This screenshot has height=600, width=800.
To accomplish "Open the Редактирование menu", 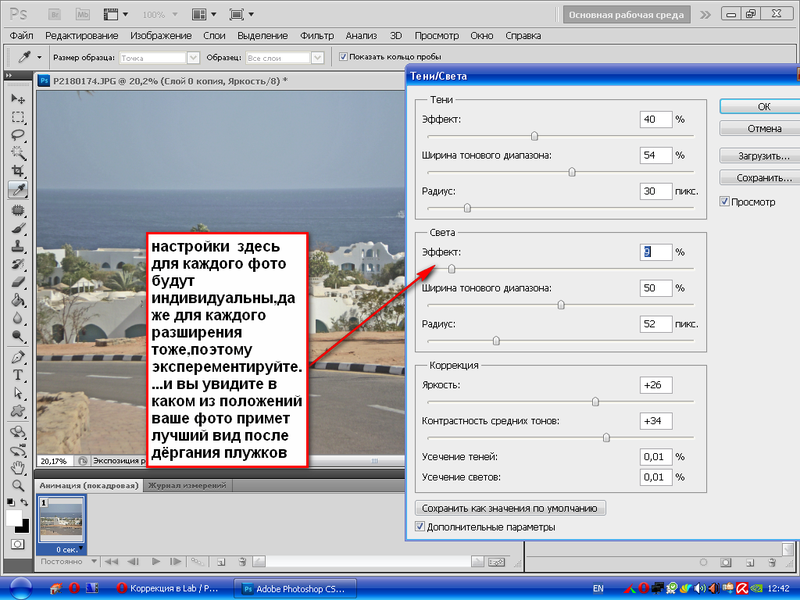I will (82, 36).
